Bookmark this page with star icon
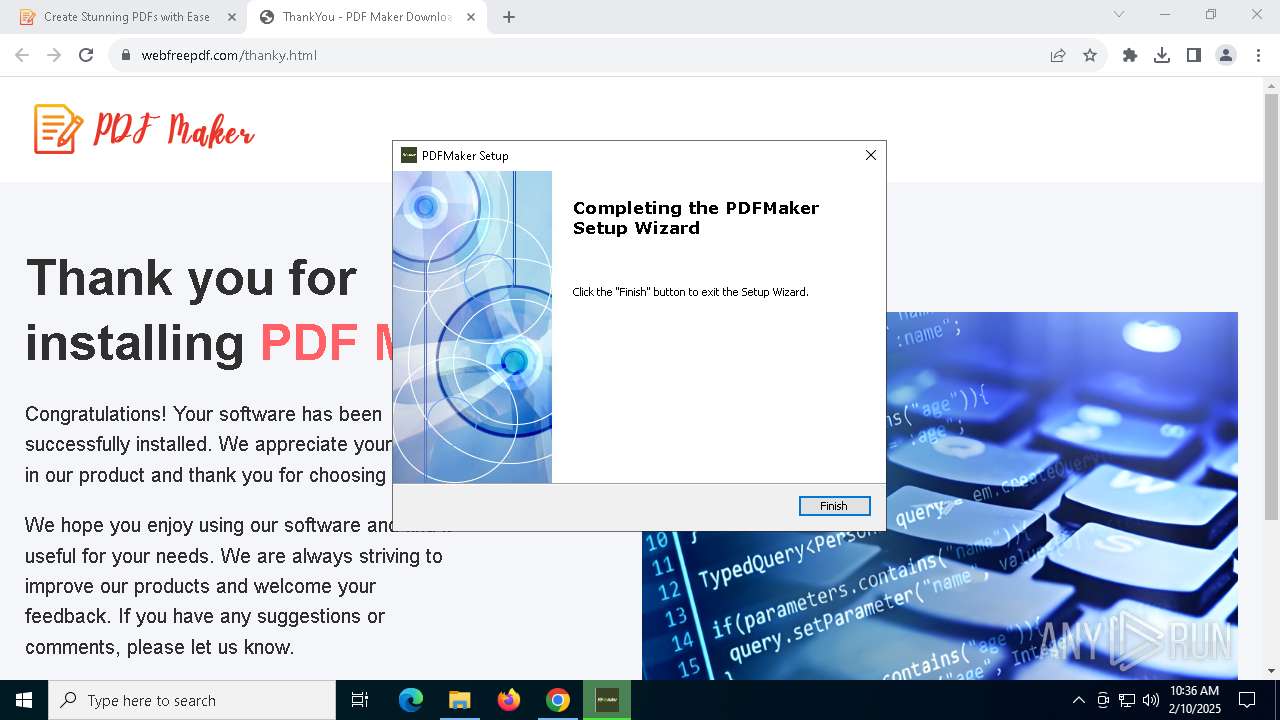 pyautogui.click(x=1090, y=55)
